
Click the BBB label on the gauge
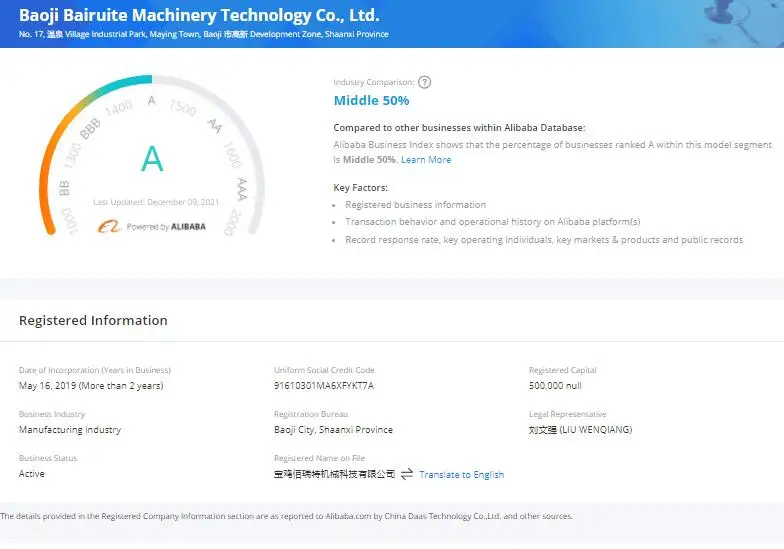[90, 130]
